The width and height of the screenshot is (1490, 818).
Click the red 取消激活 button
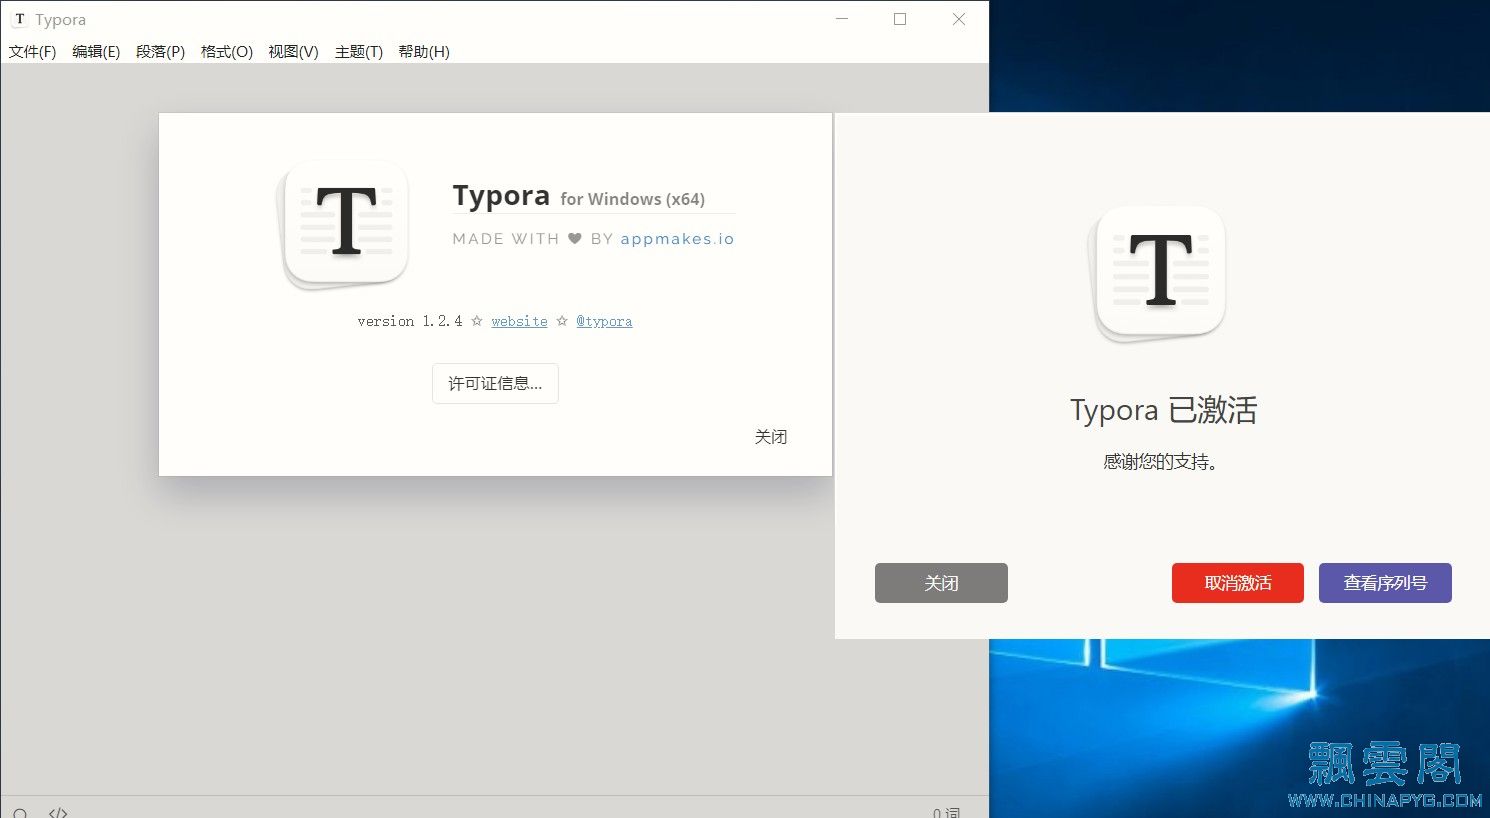[x=1238, y=583]
